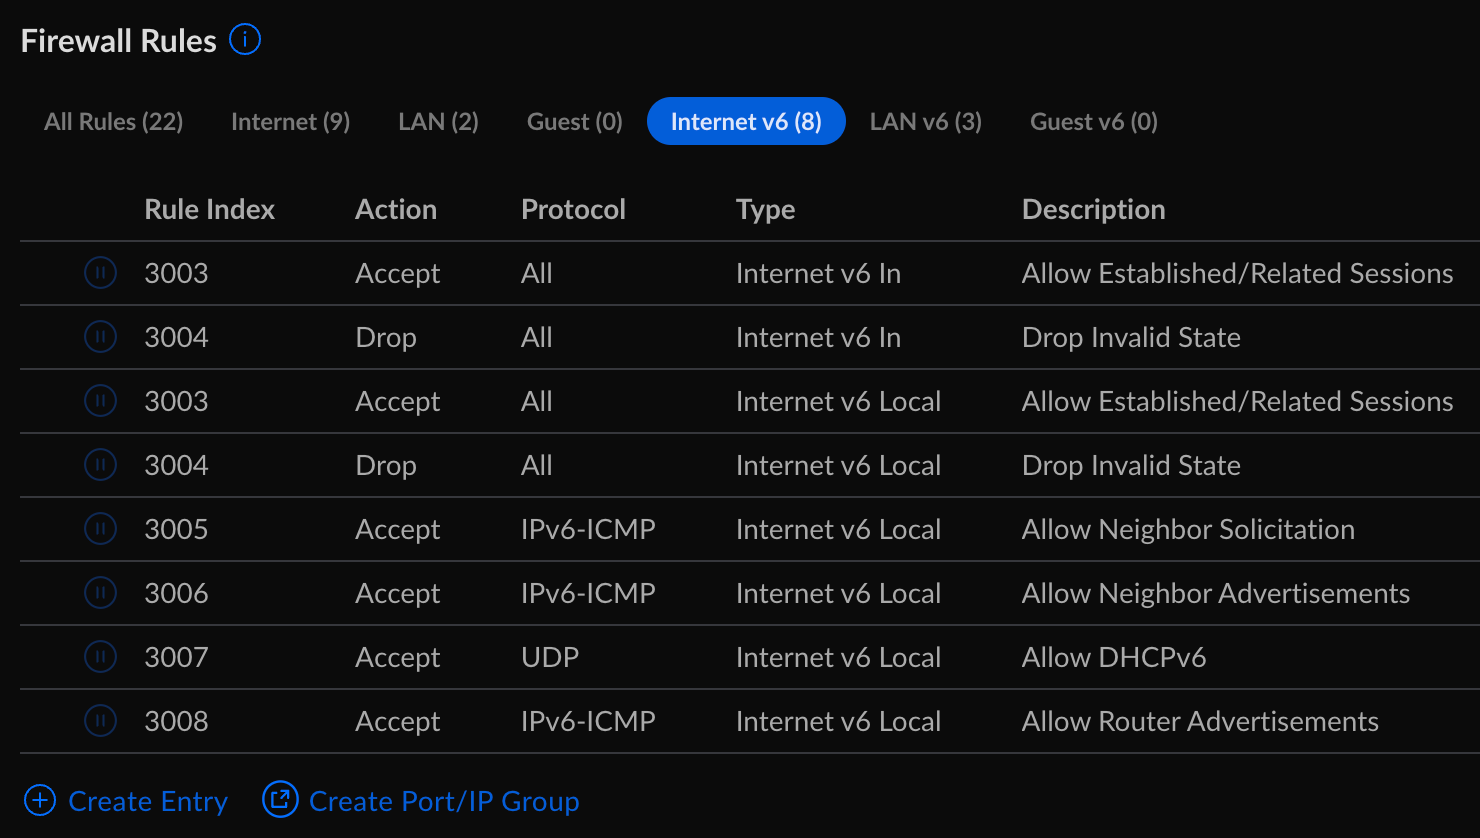Image resolution: width=1480 pixels, height=838 pixels.
Task: Pause the 3003 Internet v6 Local rule
Action: [x=100, y=400]
